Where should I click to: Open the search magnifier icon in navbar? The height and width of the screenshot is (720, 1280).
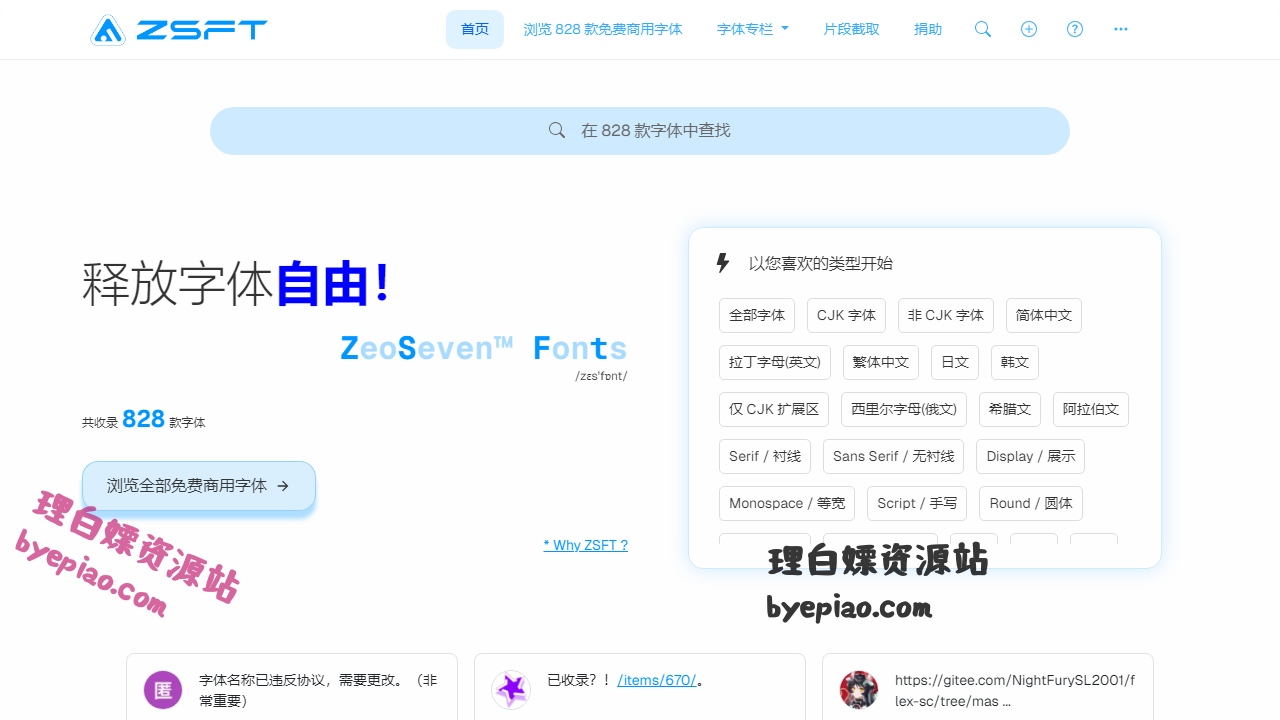pyautogui.click(x=983, y=29)
